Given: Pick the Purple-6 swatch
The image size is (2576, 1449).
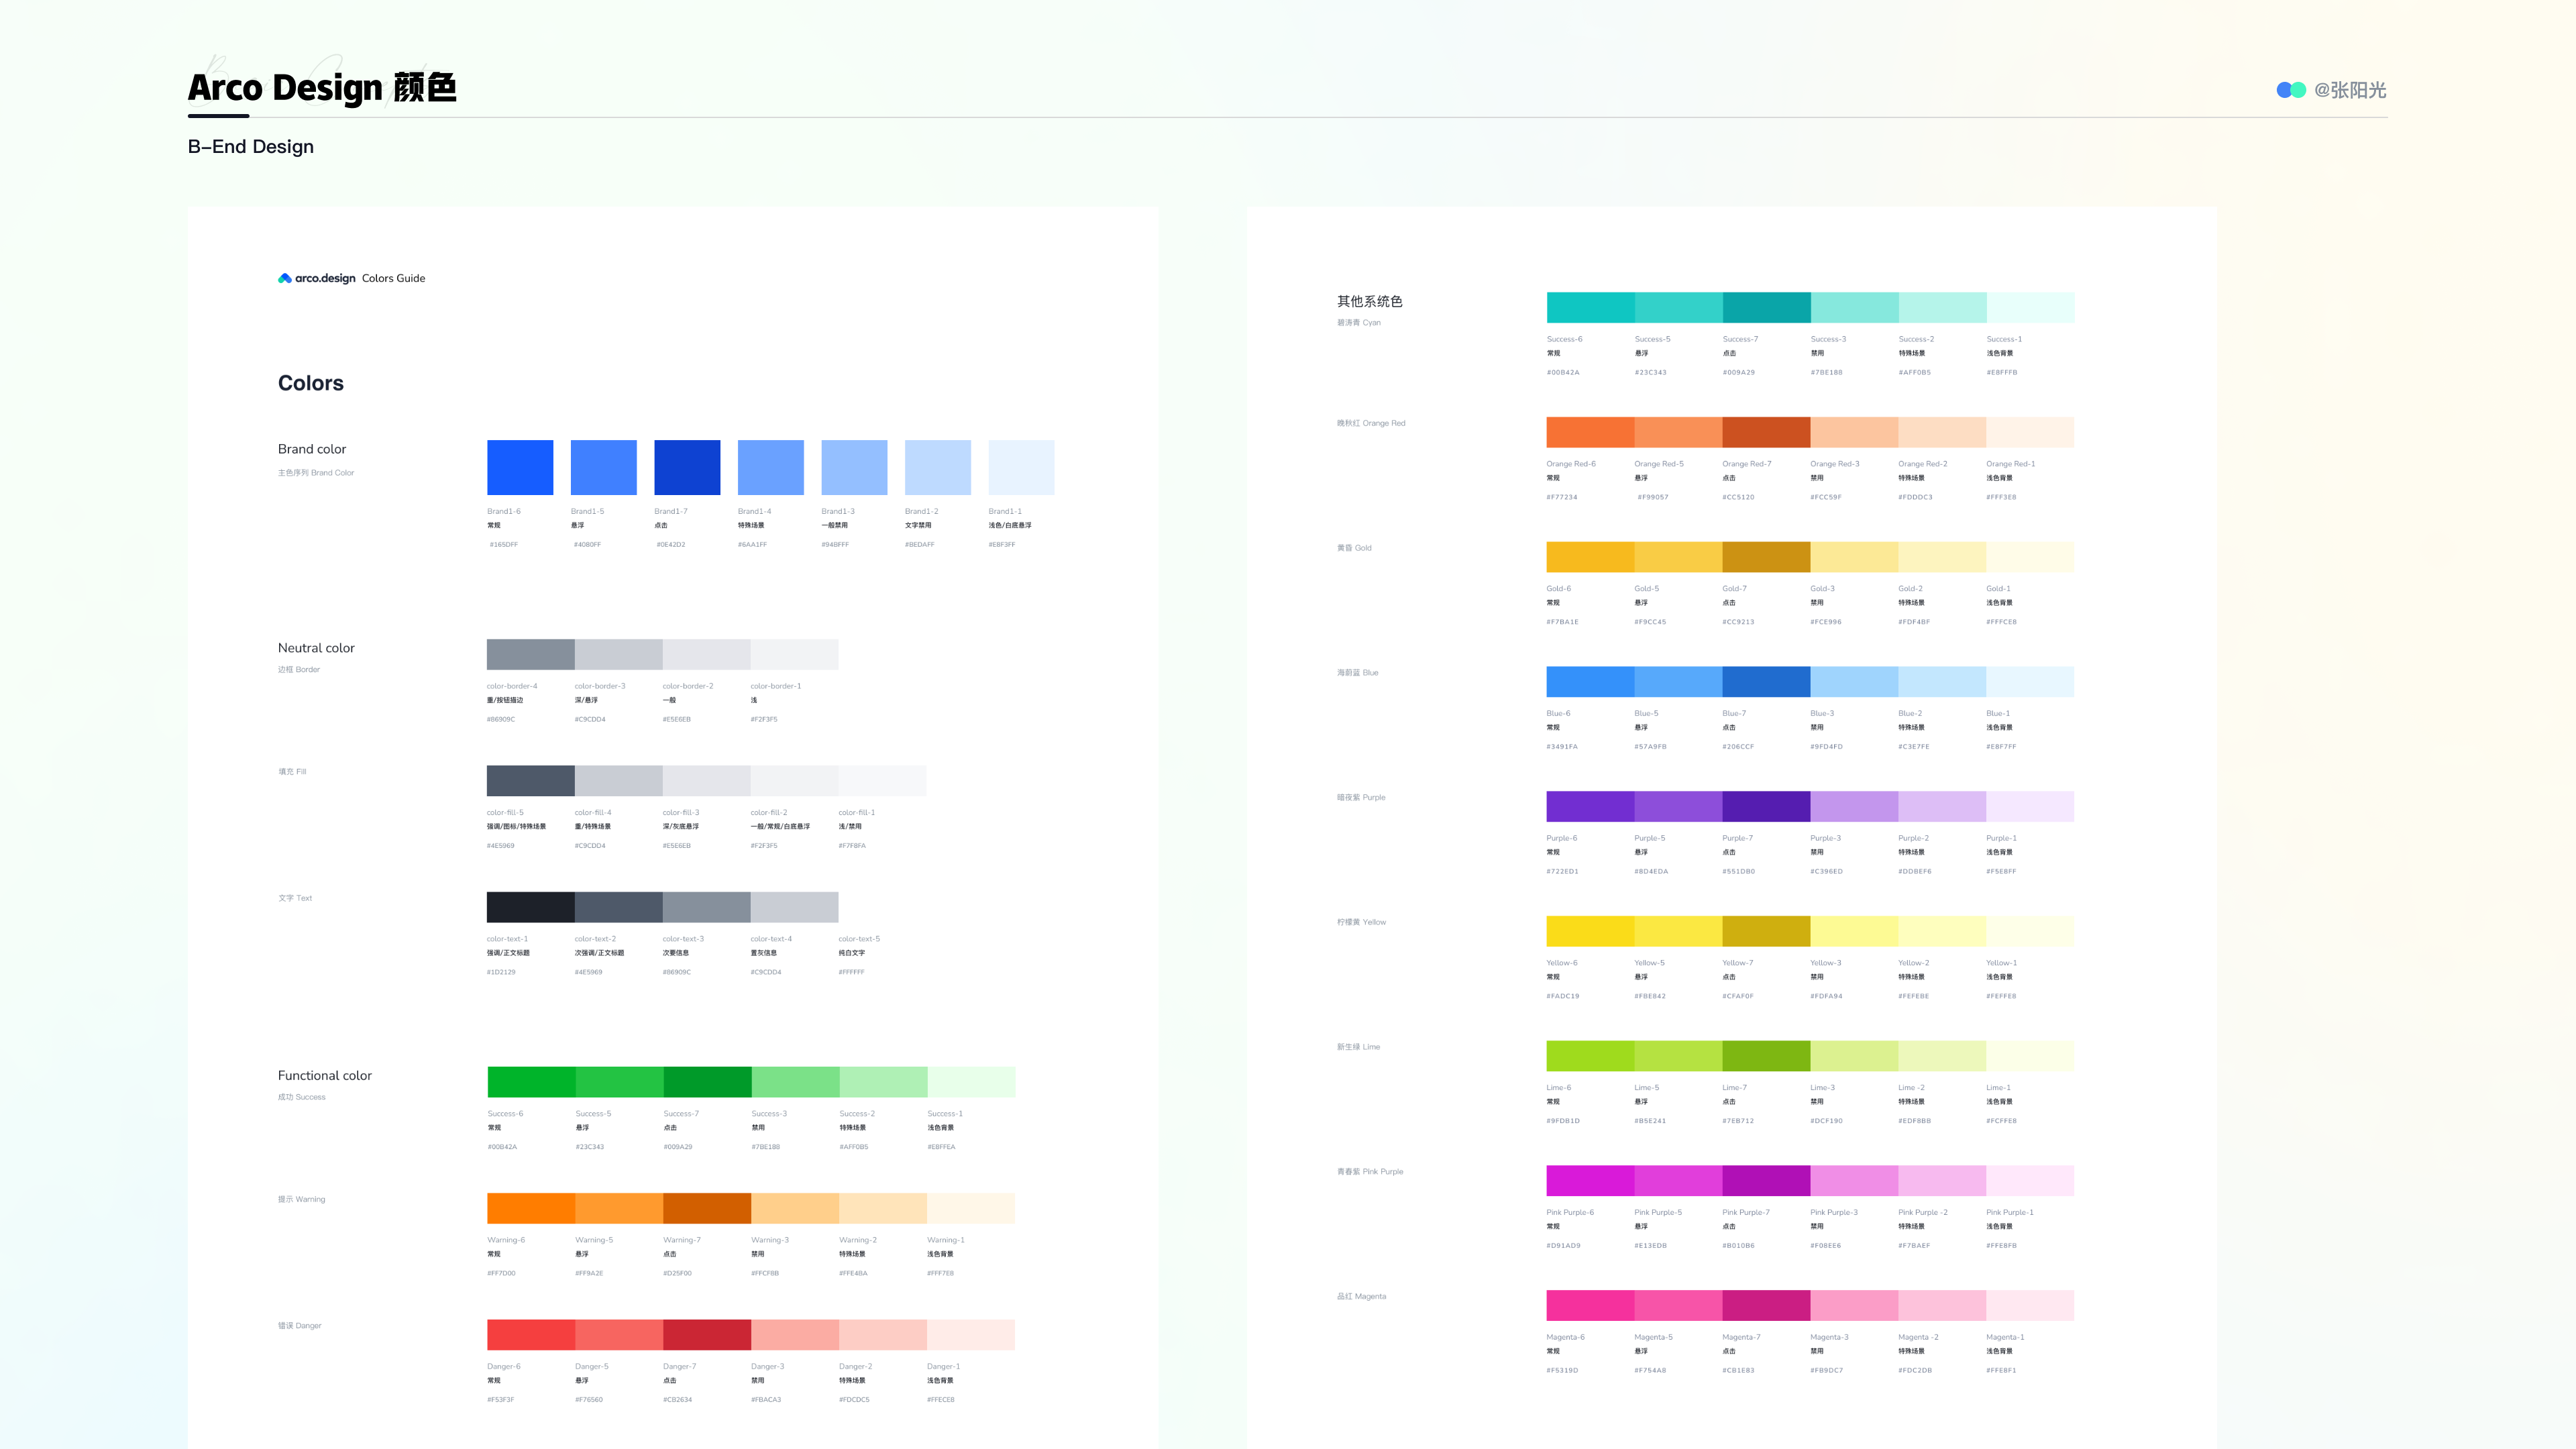Looking at the screenshot, I should (x=1590, y=806).
